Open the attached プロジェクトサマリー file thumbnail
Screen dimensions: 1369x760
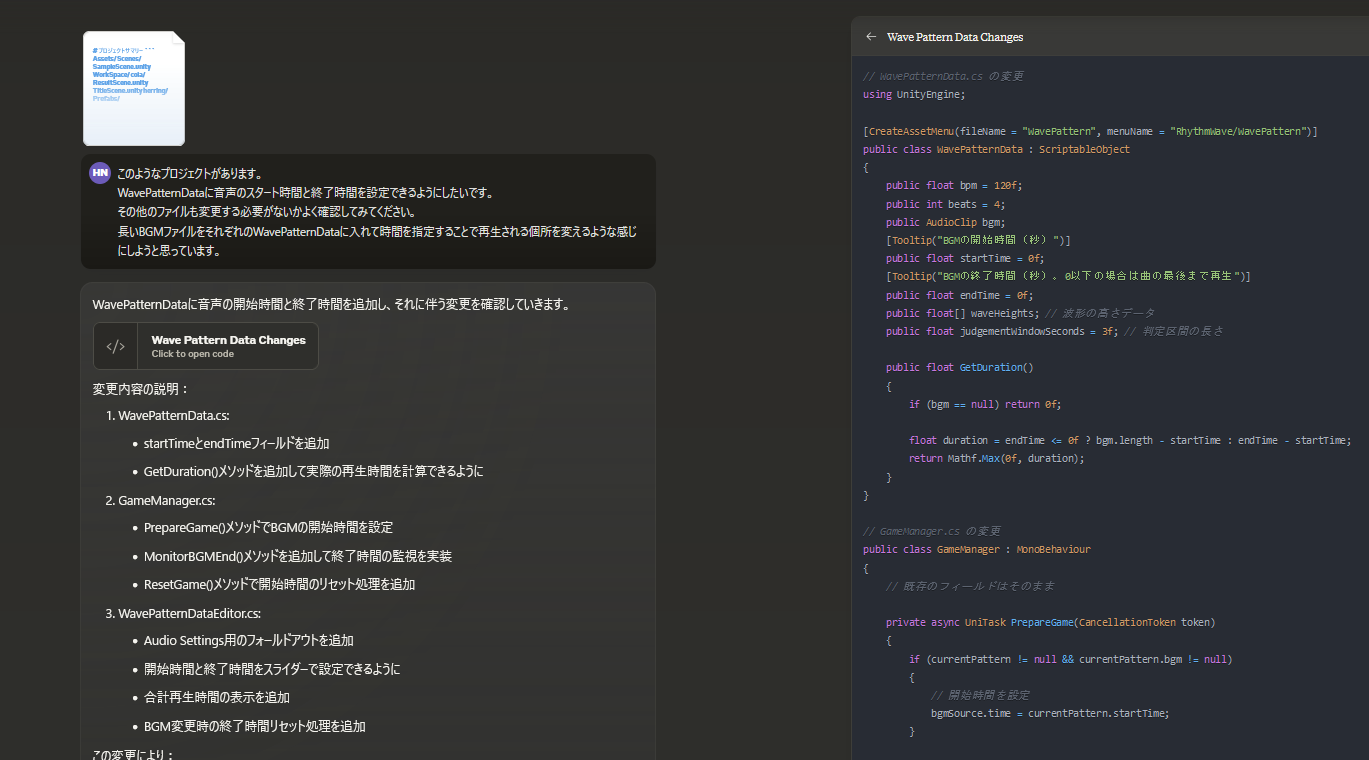tap(133, 88)
